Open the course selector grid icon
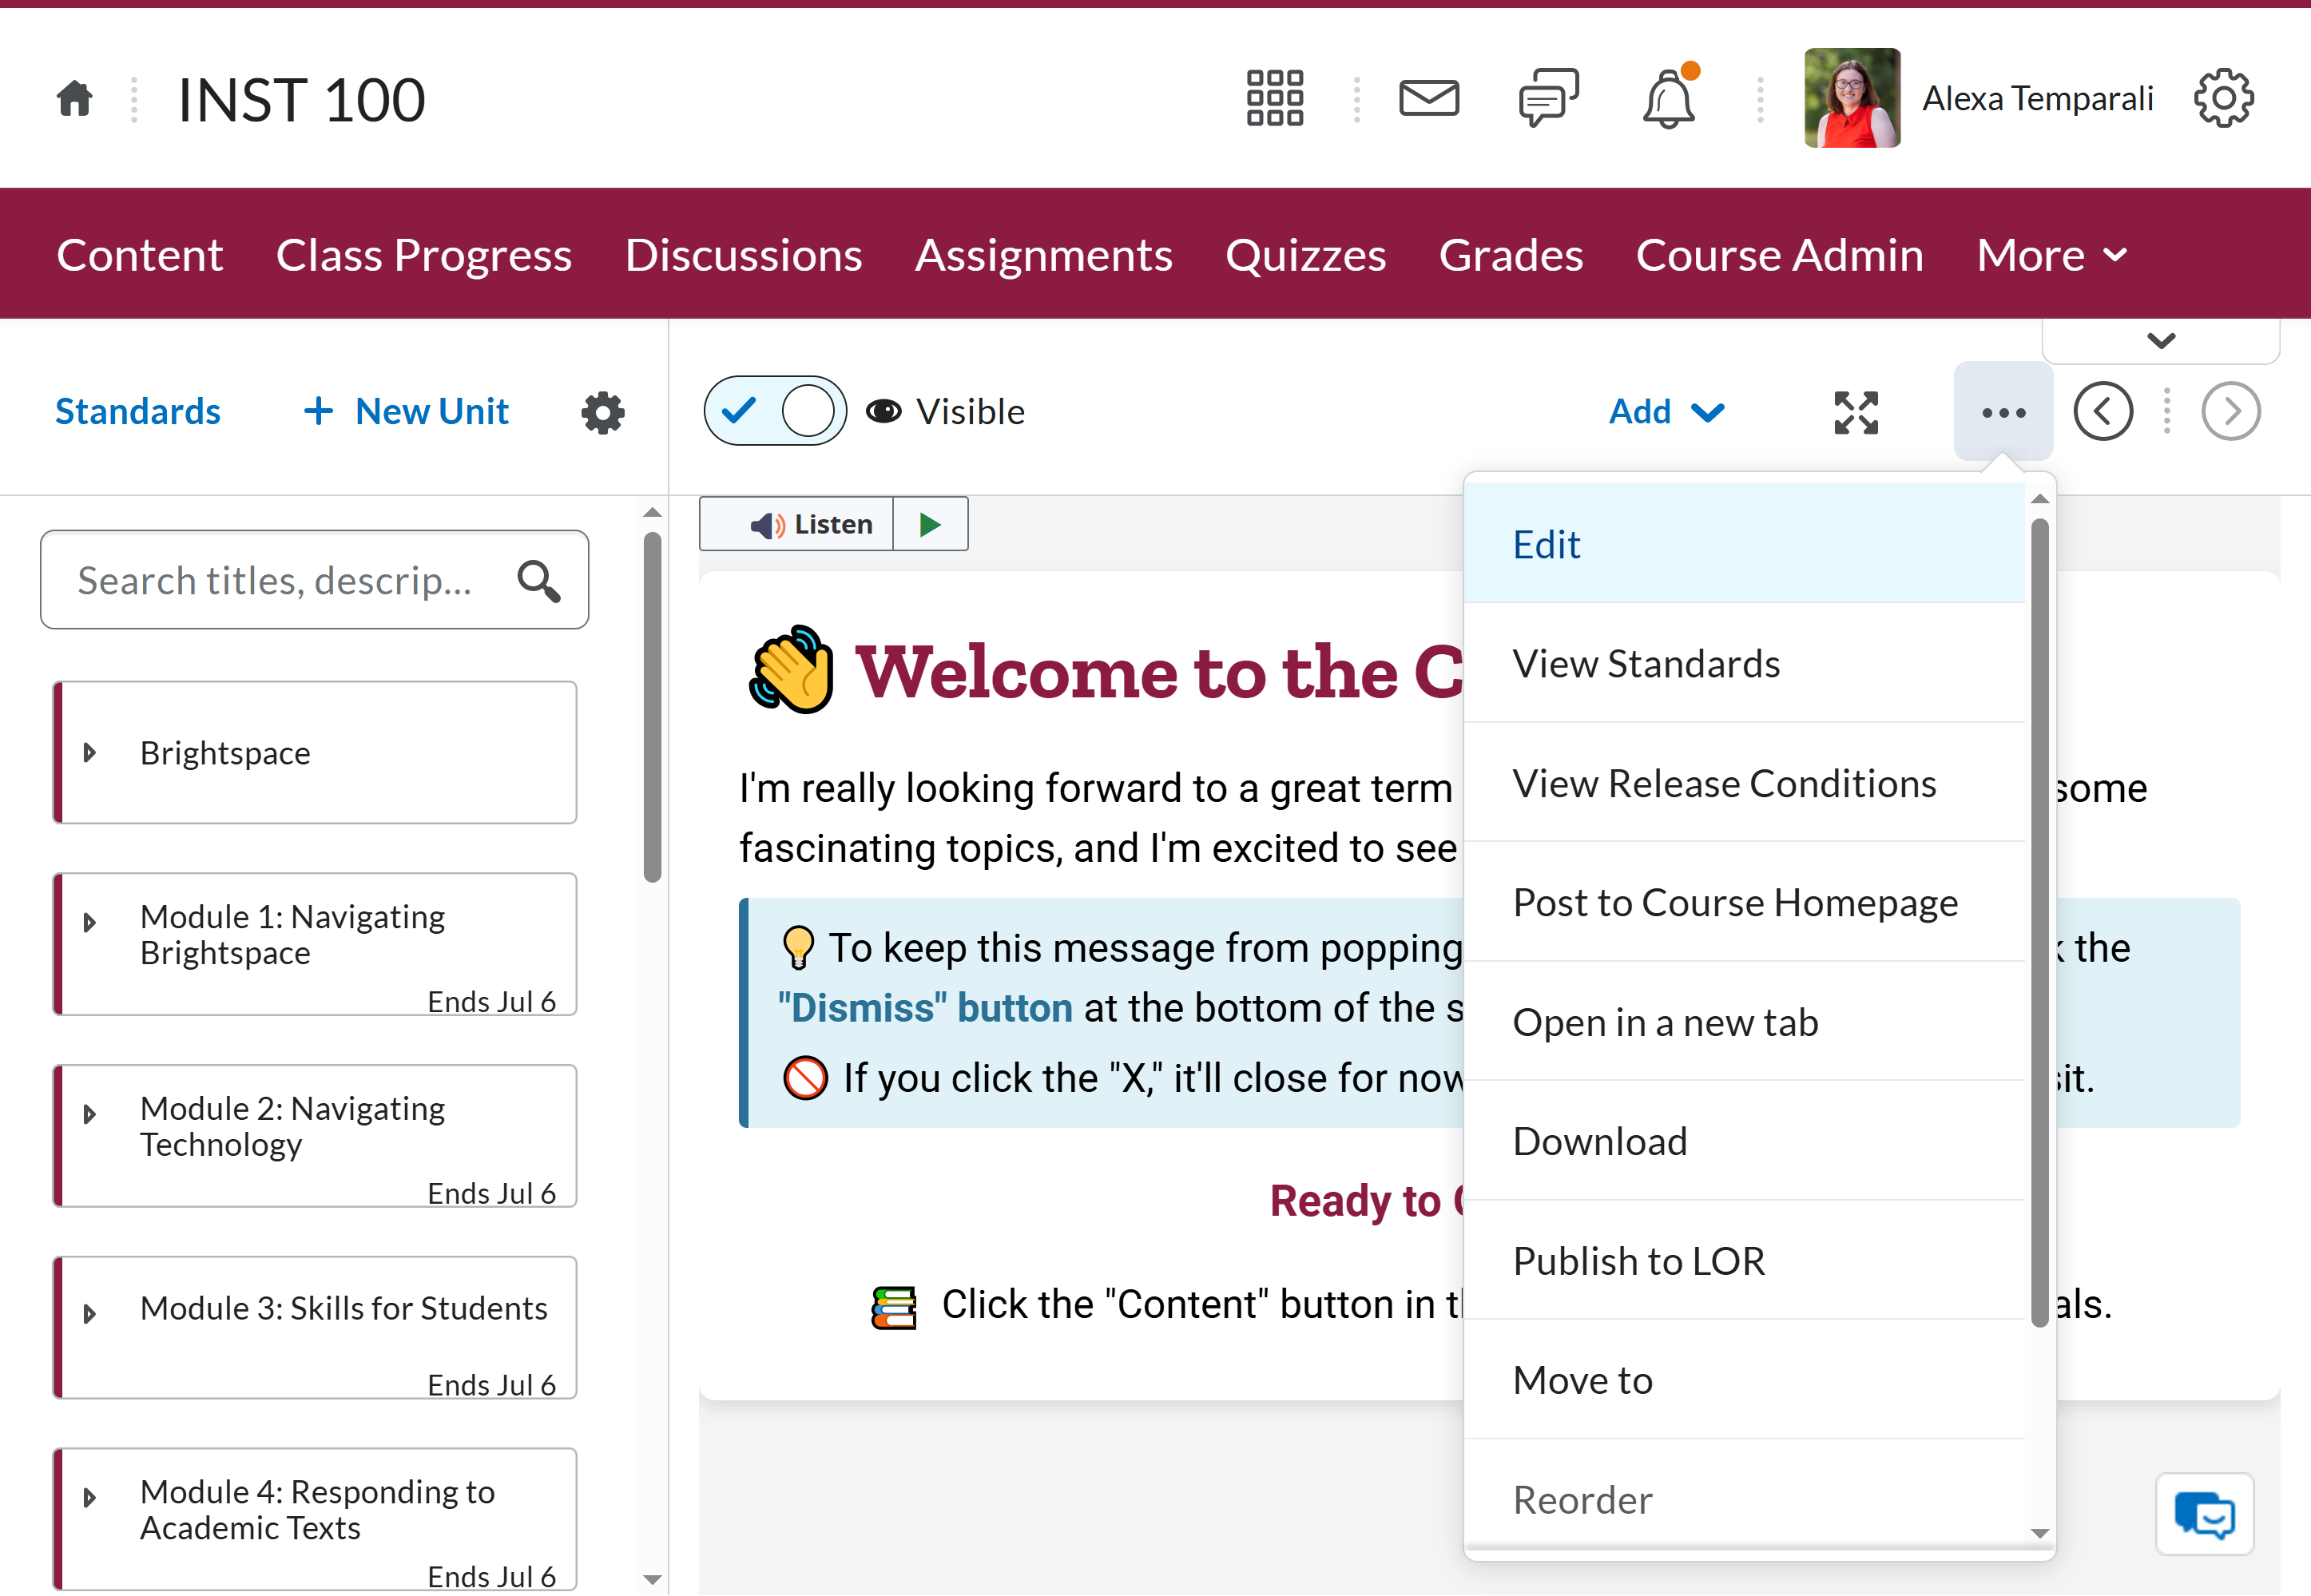 point(1274,98)
